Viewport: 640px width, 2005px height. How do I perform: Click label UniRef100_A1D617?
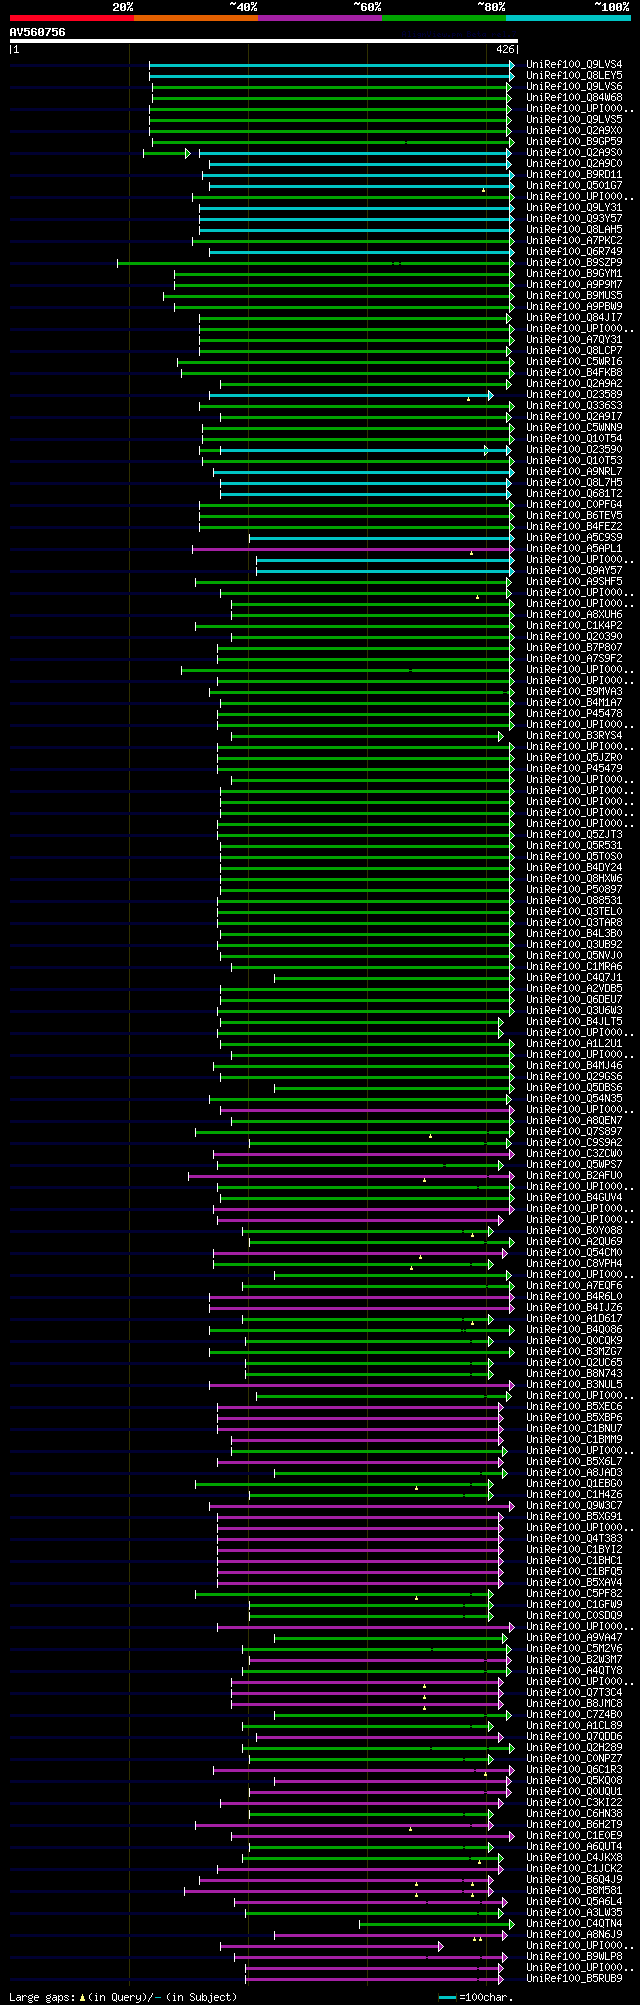tap(574, 1319)
